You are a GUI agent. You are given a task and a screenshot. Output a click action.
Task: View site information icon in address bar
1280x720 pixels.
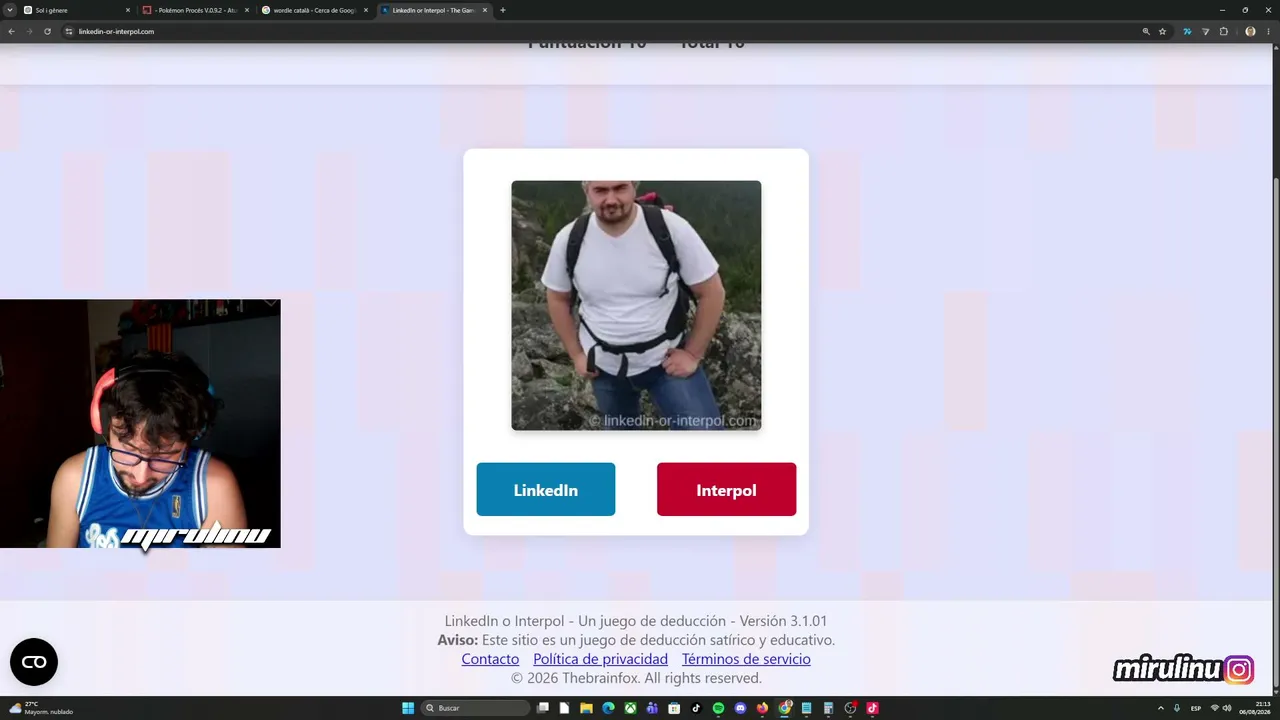click(x=69, y=31)
